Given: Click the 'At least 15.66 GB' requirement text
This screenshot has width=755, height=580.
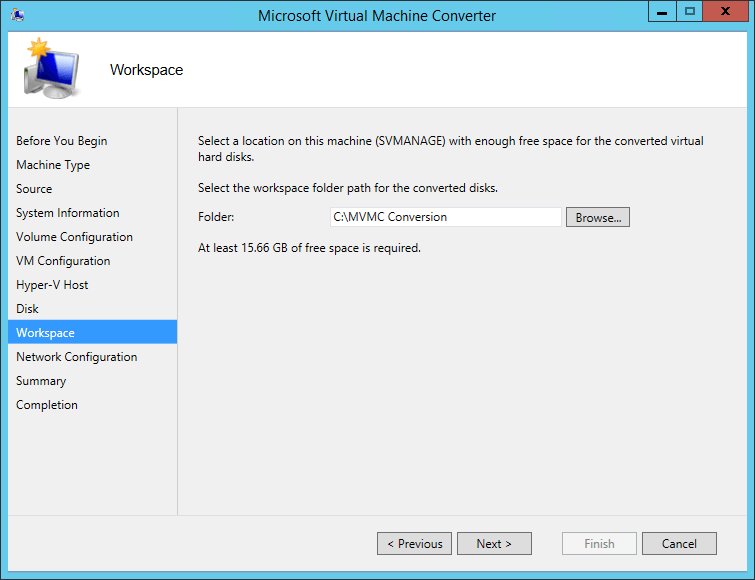Looking at the screenshot, I should pos(309,248).
